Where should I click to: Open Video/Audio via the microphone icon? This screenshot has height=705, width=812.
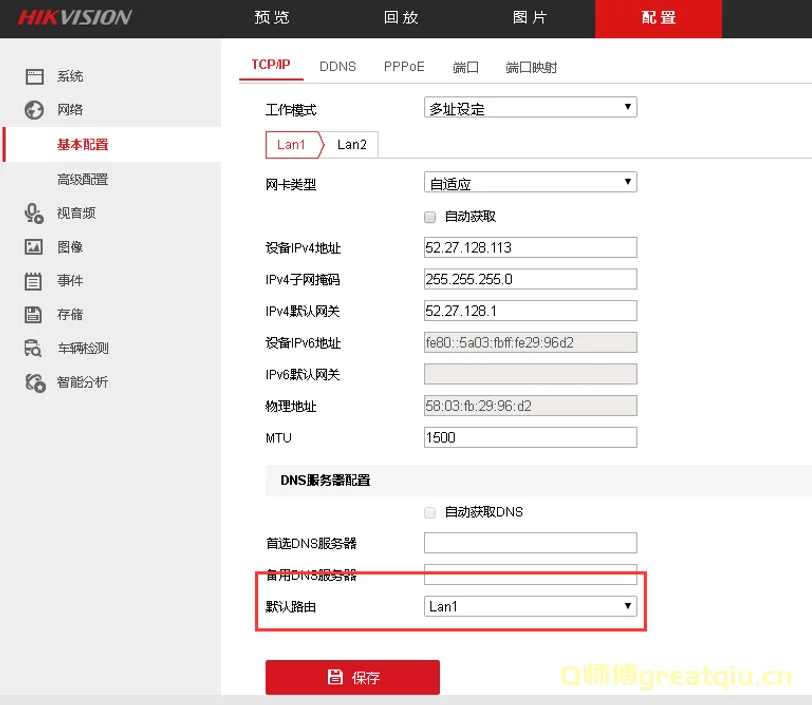35,213
